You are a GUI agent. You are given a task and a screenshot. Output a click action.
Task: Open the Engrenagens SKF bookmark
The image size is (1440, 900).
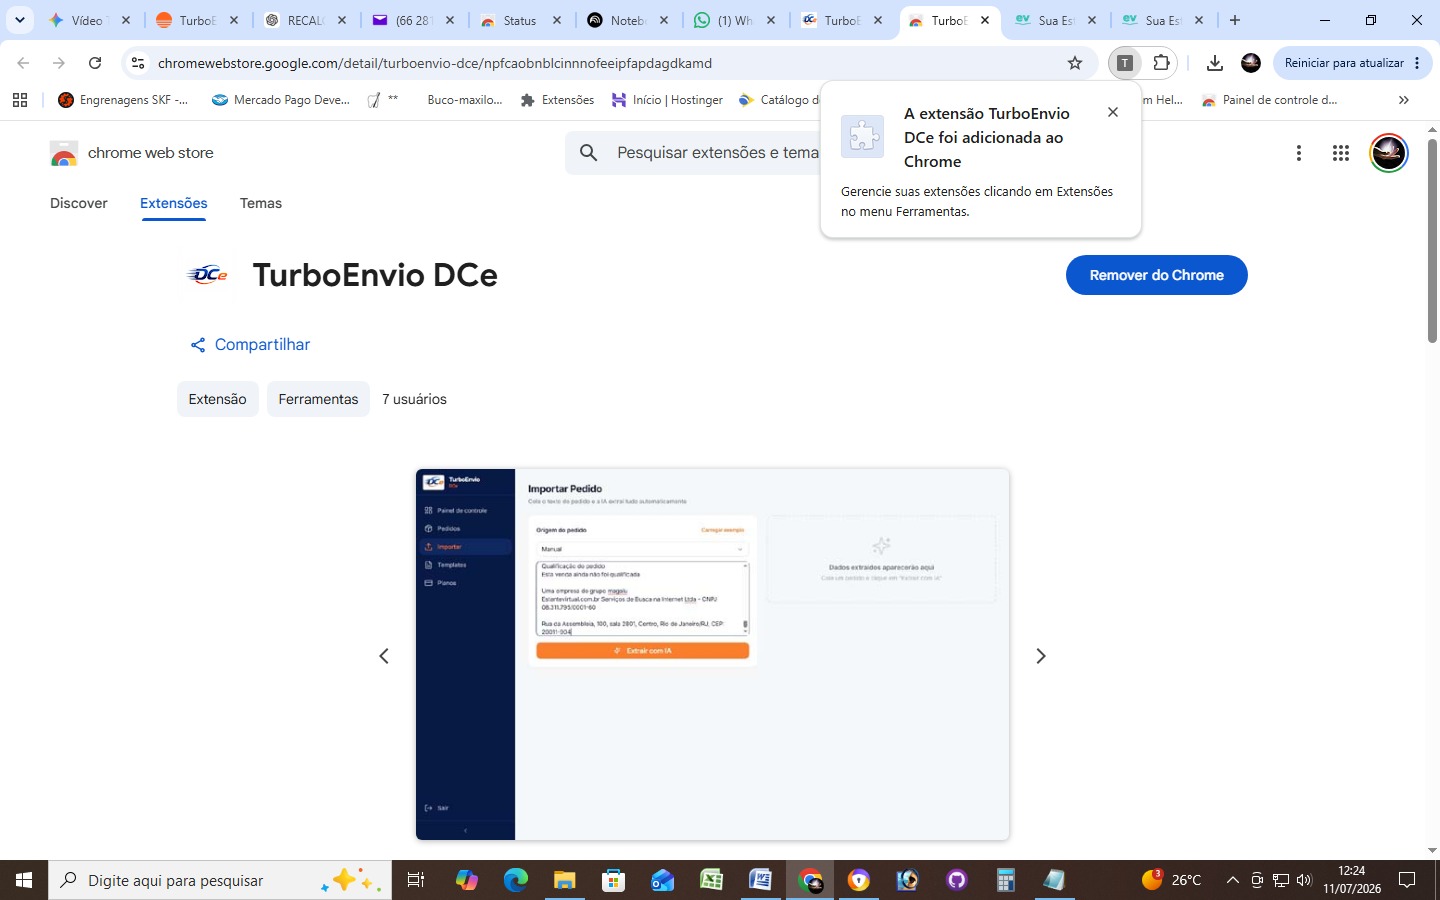point(123,100)
